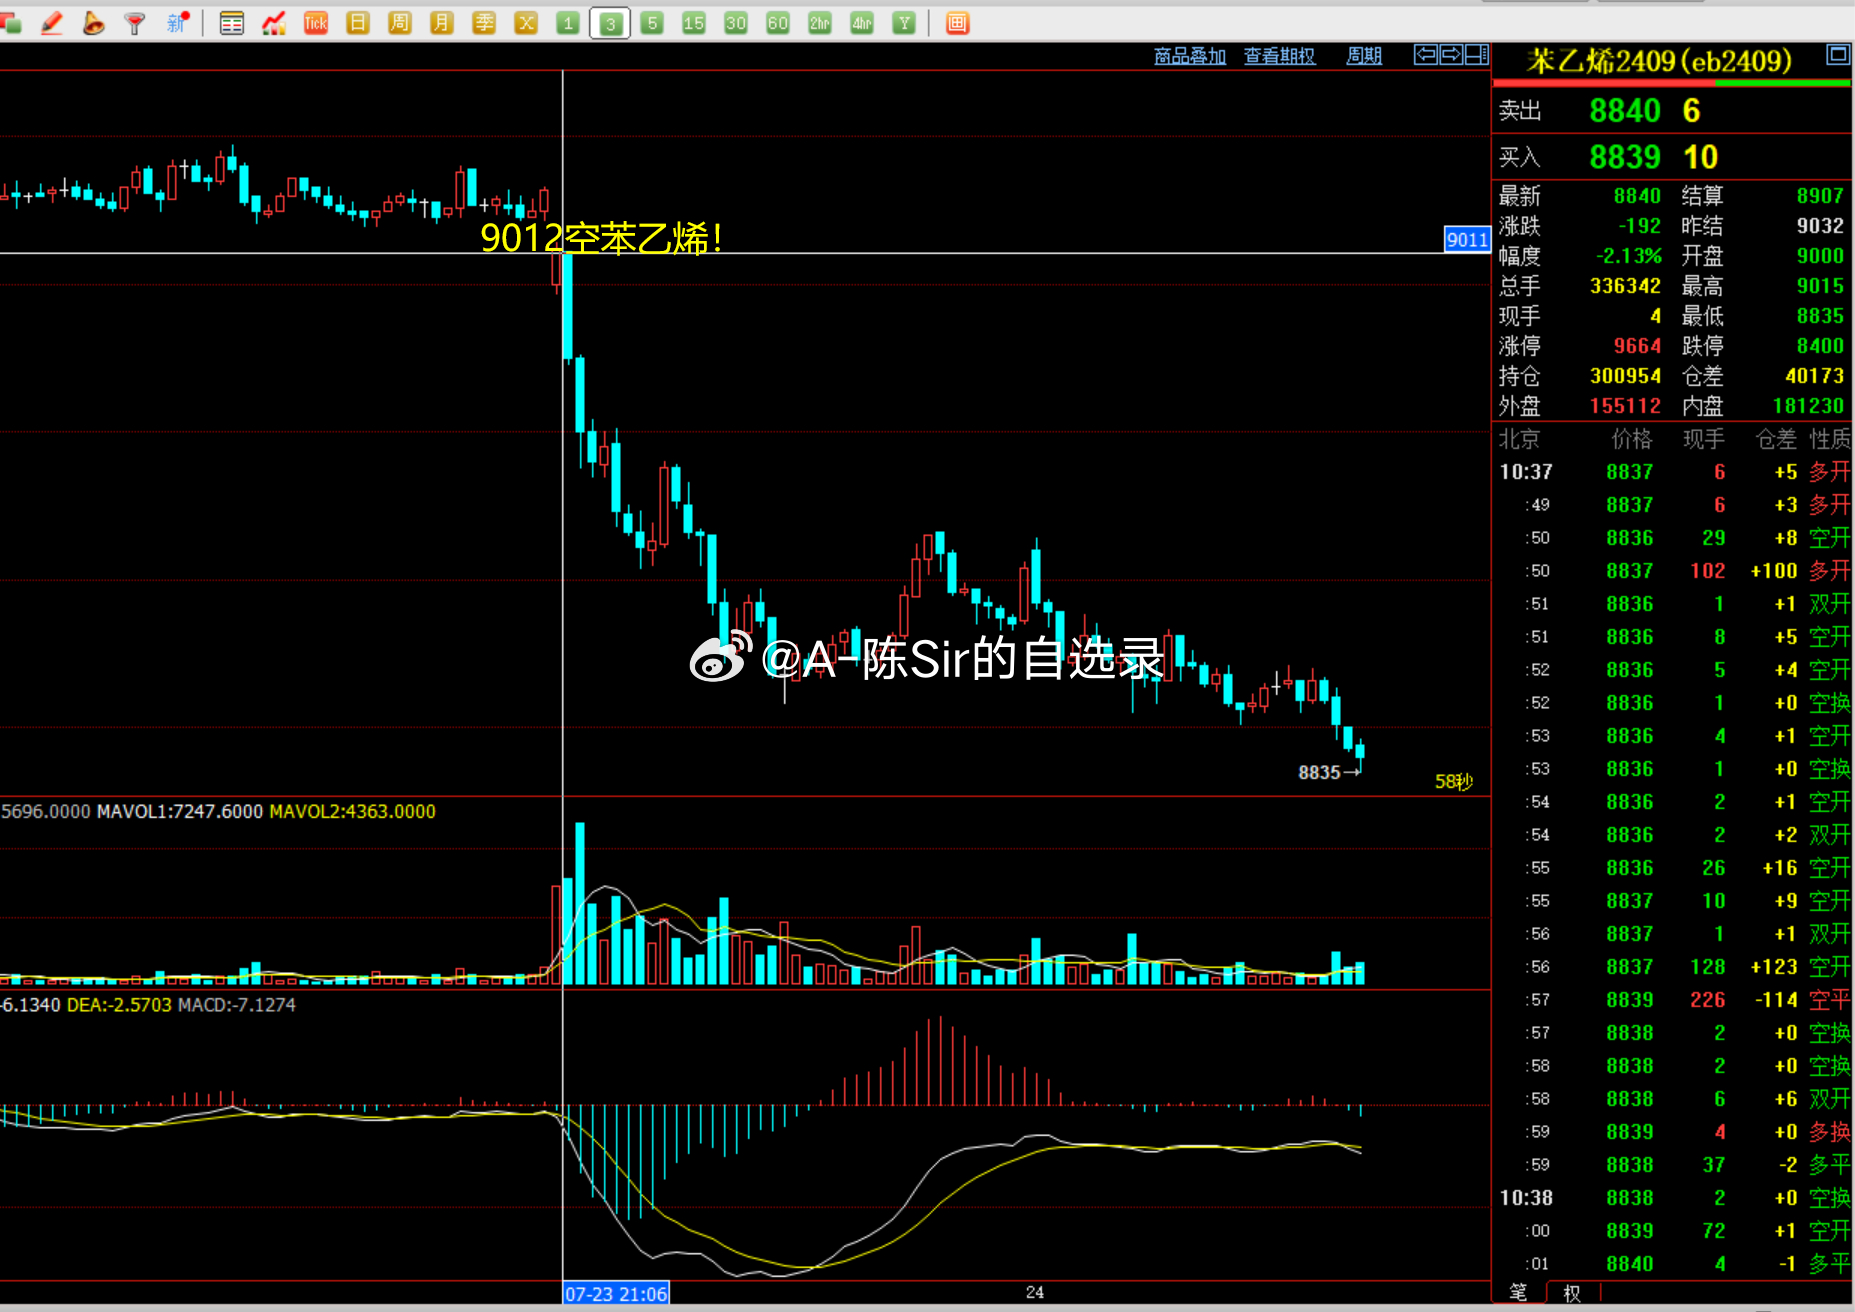Click the 9011 crosshair price label
This screenshot has width=1855, height=1312.
1467,239
